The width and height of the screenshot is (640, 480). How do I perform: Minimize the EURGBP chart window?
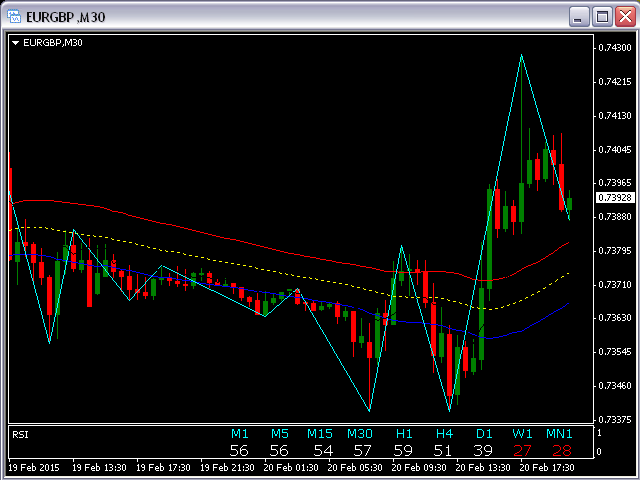coord(578,17)
